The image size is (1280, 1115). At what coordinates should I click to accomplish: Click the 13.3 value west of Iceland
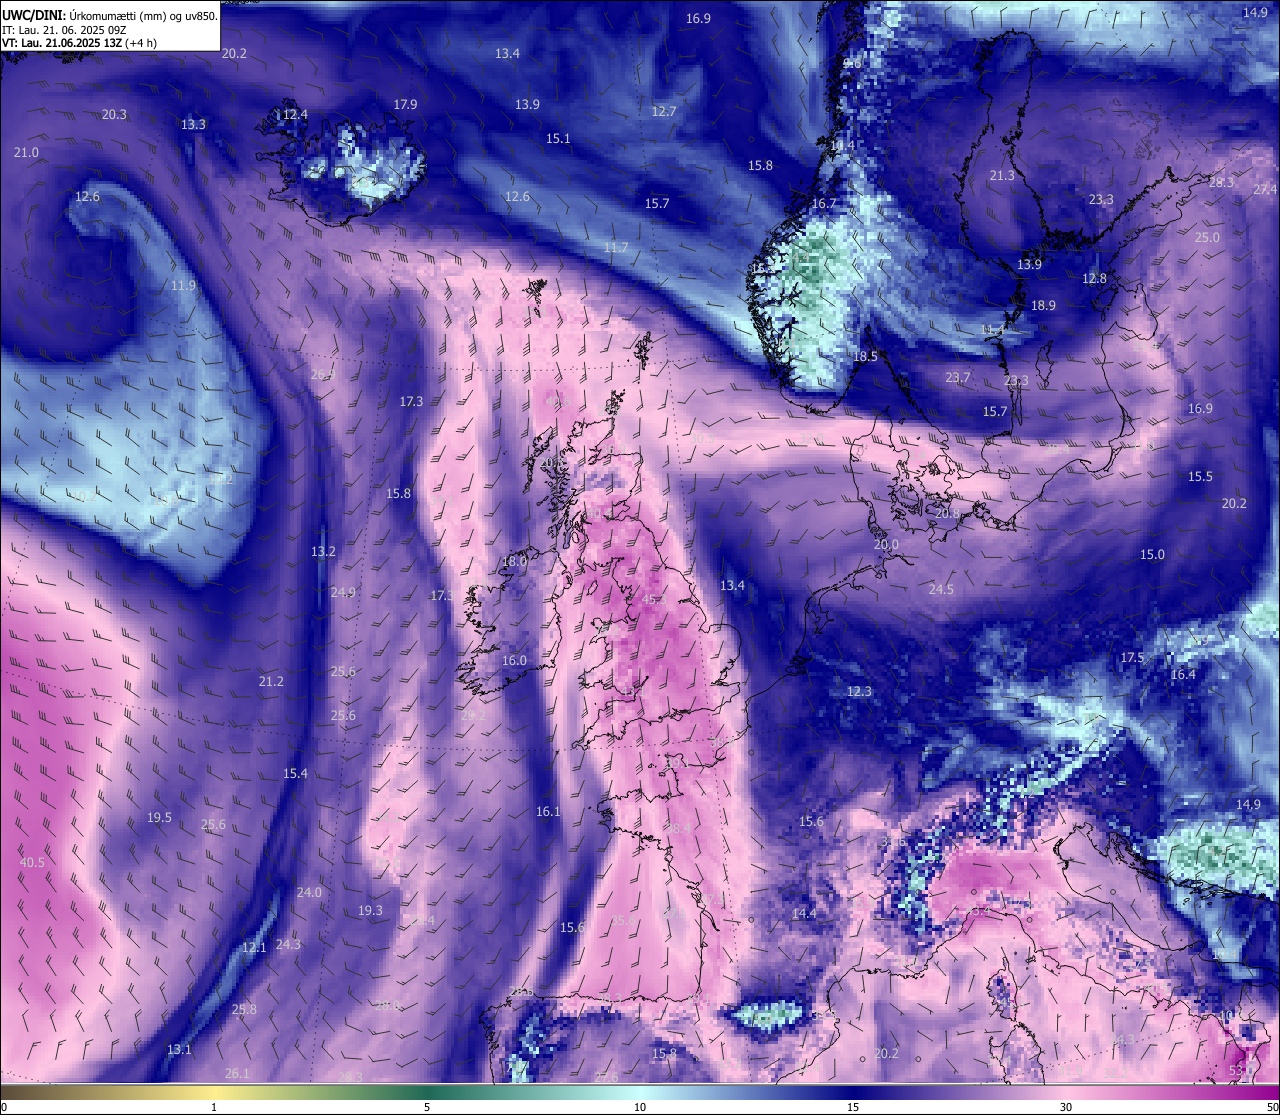pos(193,124)
